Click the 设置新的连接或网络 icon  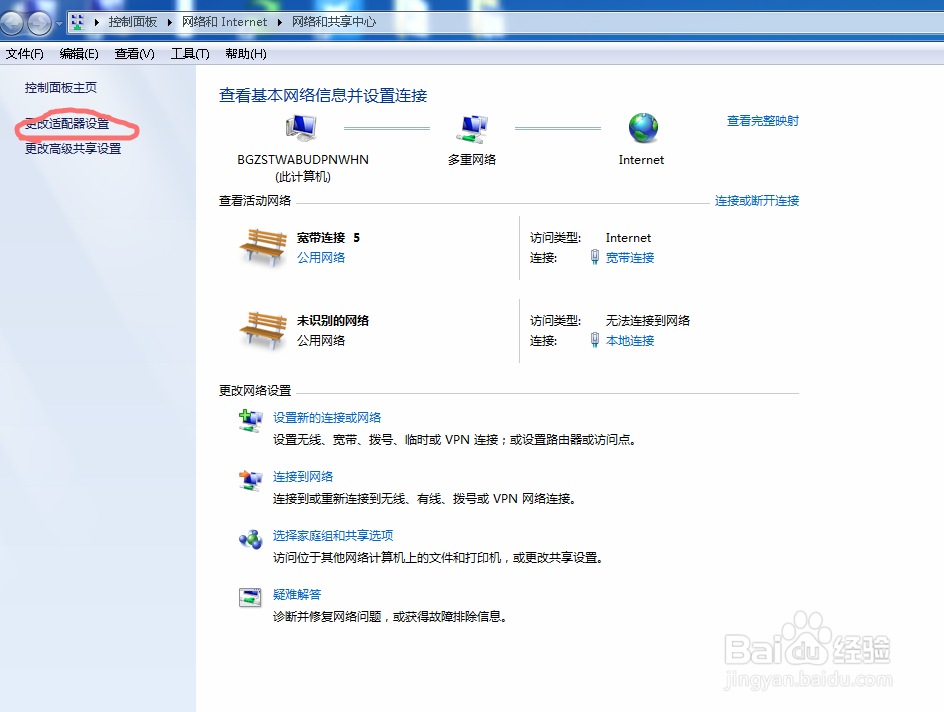(x=250, y=418)
